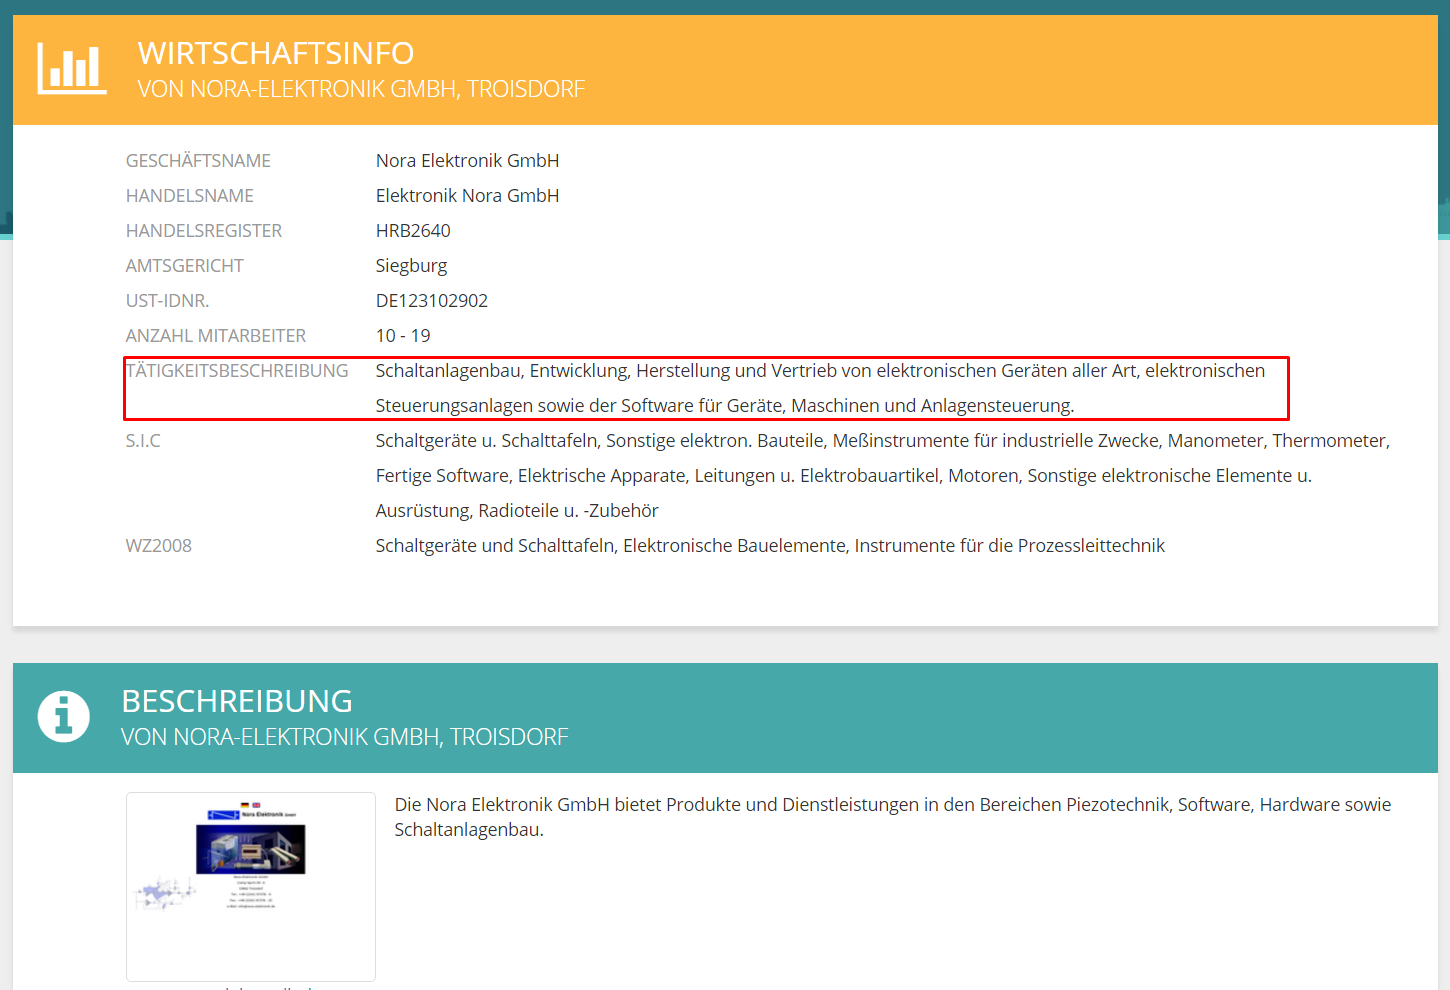Select the court value Siegburg
1450x990 pixels.
411,266
